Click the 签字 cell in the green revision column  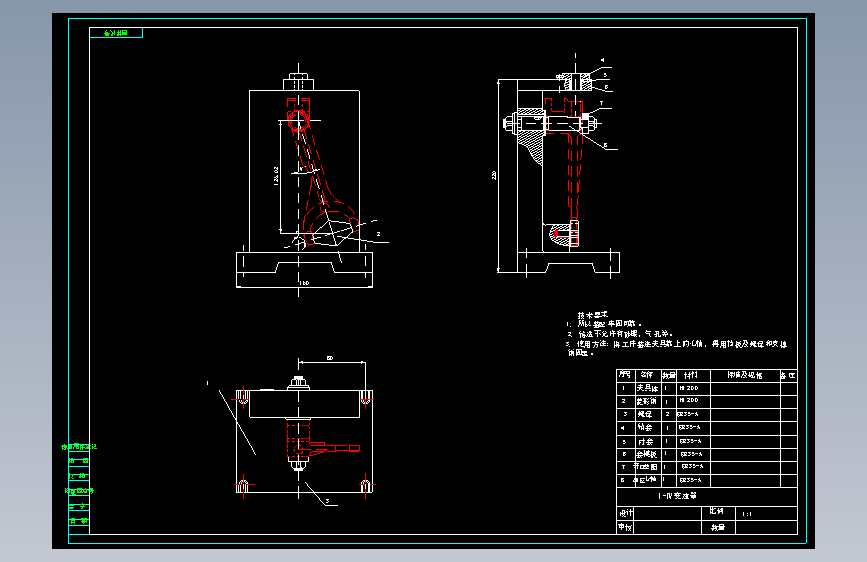(79, 506)
